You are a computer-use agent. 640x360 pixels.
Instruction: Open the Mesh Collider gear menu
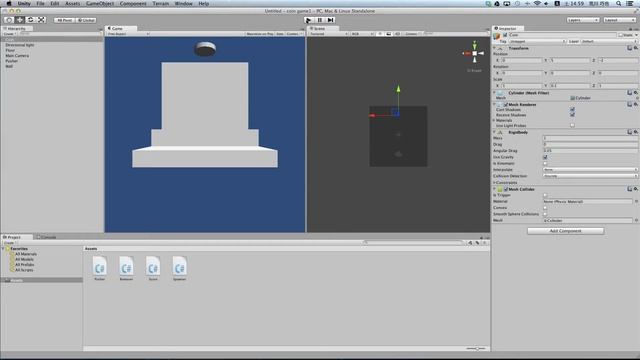pyautogui.click(x=636, y=189)
